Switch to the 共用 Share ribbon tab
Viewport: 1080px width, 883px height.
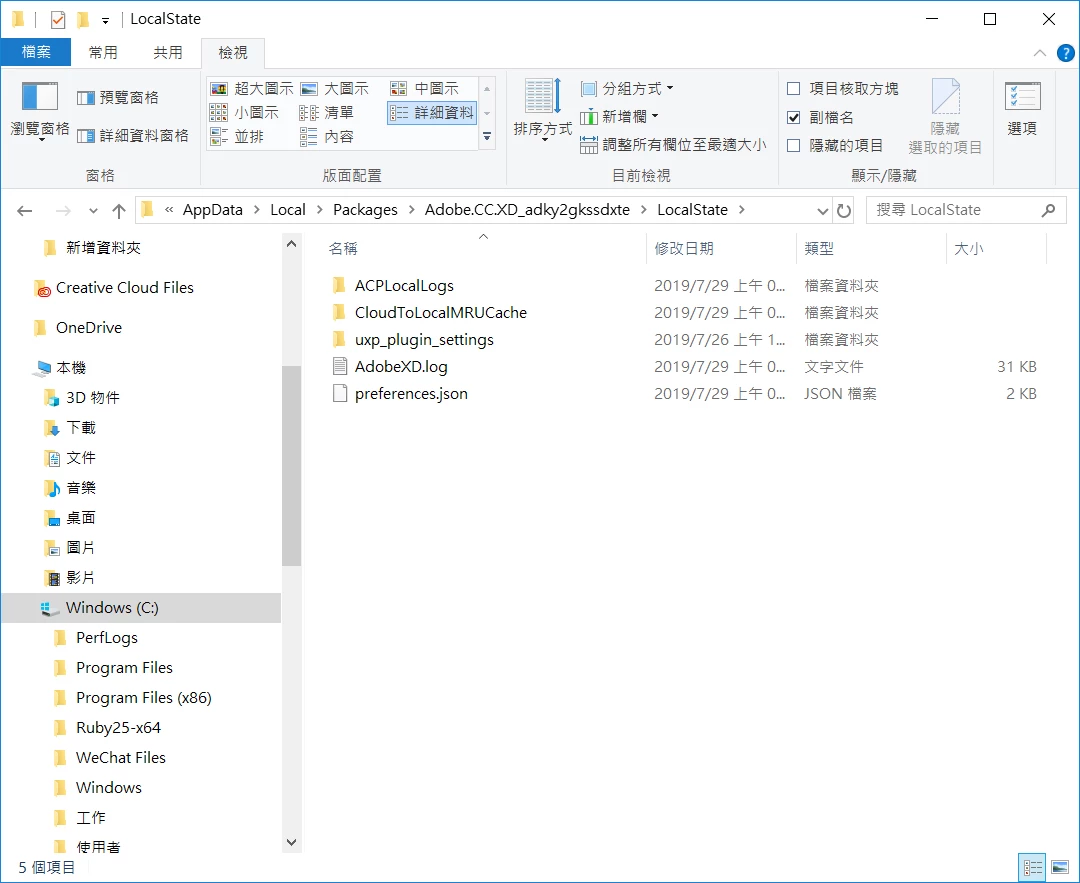pos(167,52)
